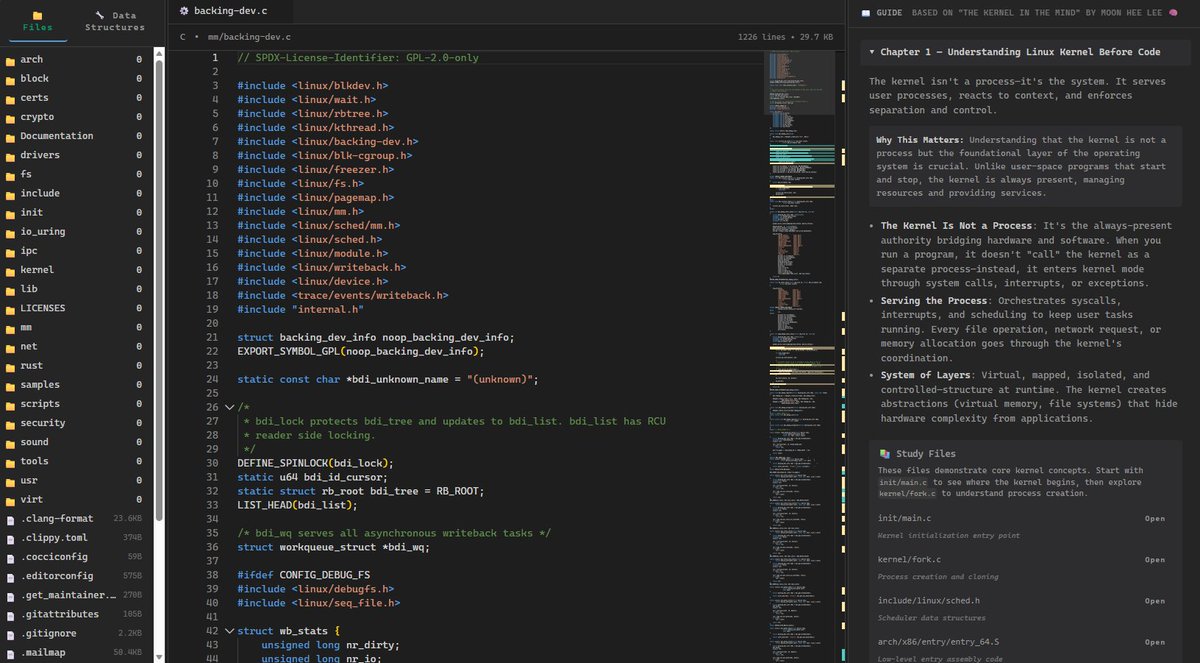Open arch/x86/entry/entry_64.S from Study Files
Image resolution: width=1200 pixels, height=663 pixels.
1154,642
